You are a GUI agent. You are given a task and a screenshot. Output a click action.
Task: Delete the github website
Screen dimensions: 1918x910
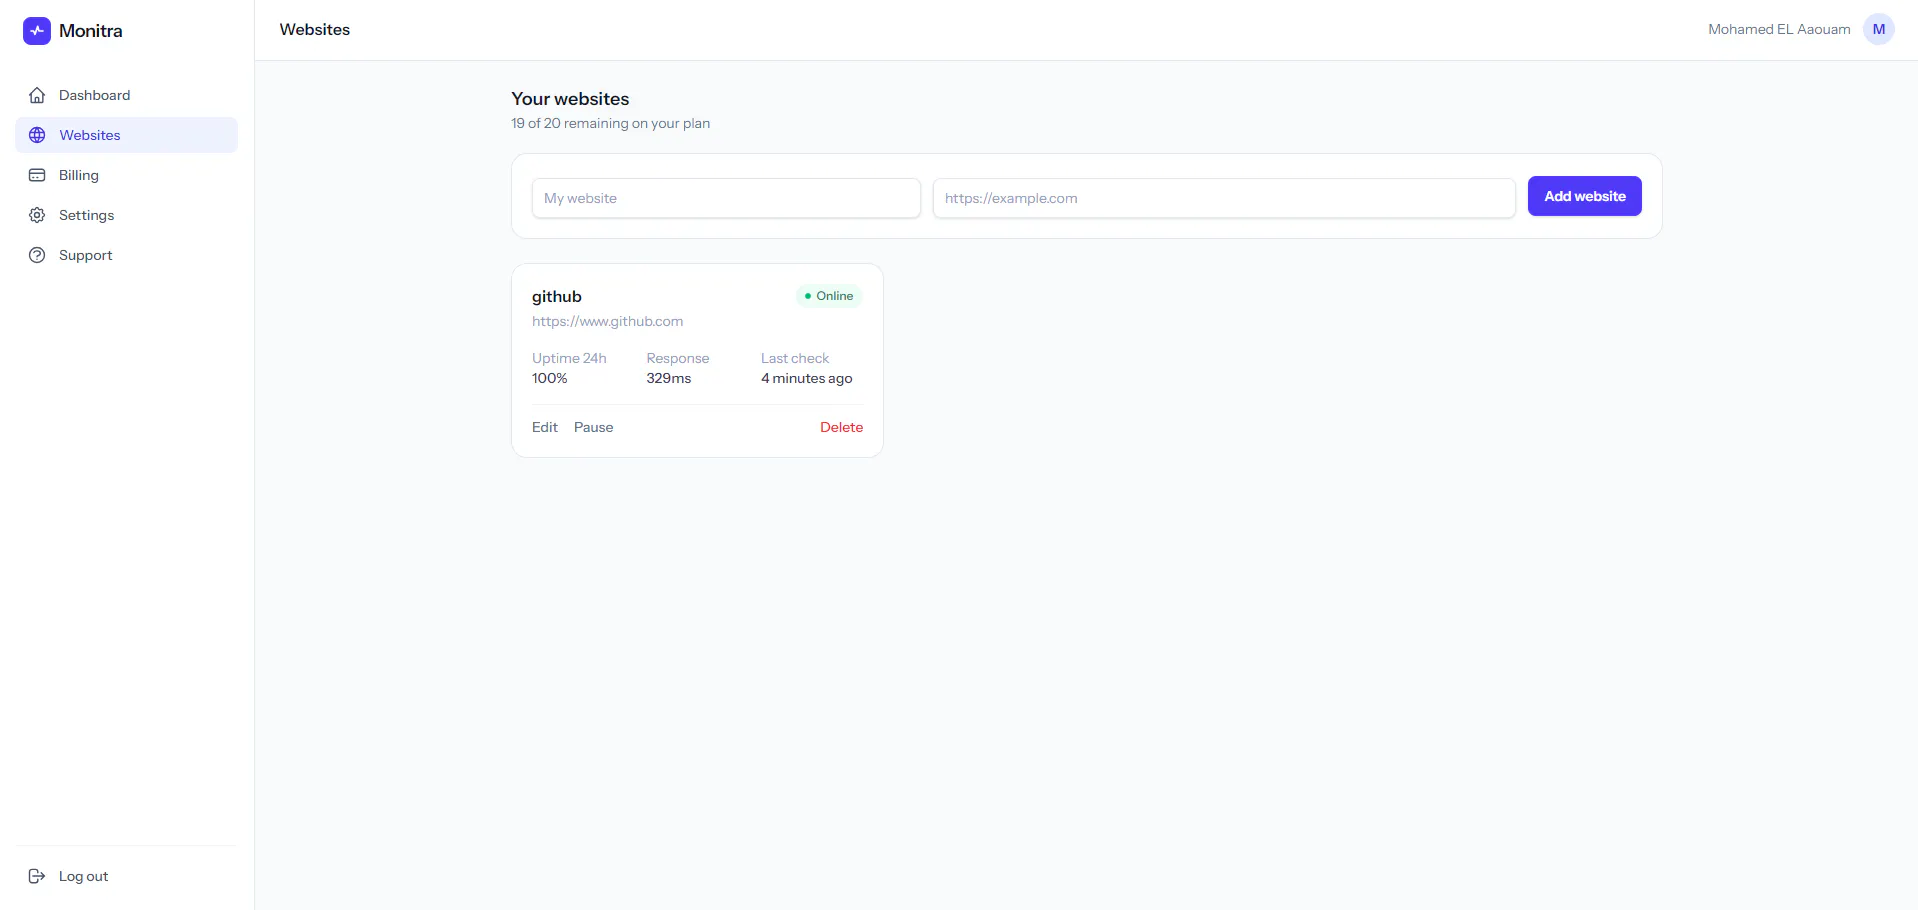841,427
